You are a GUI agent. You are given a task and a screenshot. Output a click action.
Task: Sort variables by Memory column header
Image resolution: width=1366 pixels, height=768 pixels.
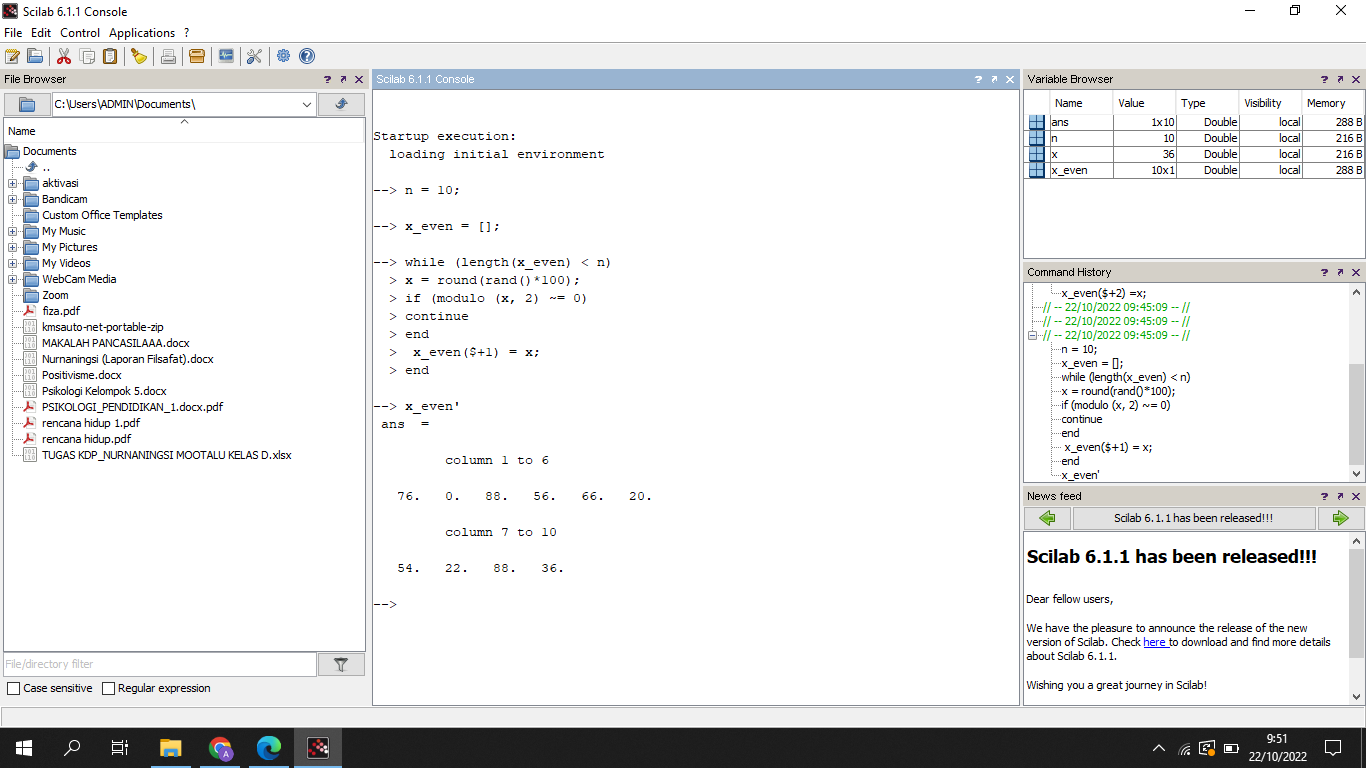[1332, 103]
